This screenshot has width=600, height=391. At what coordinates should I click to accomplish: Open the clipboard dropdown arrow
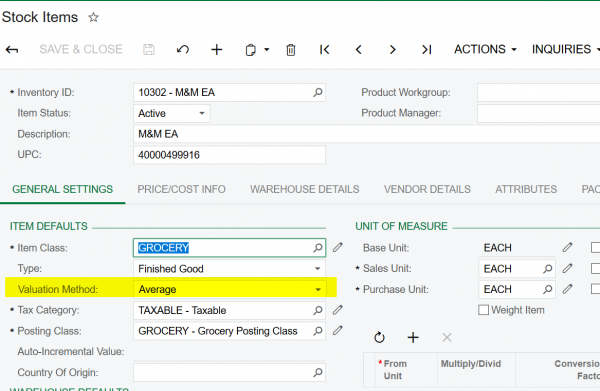click(x=267, y=50)
